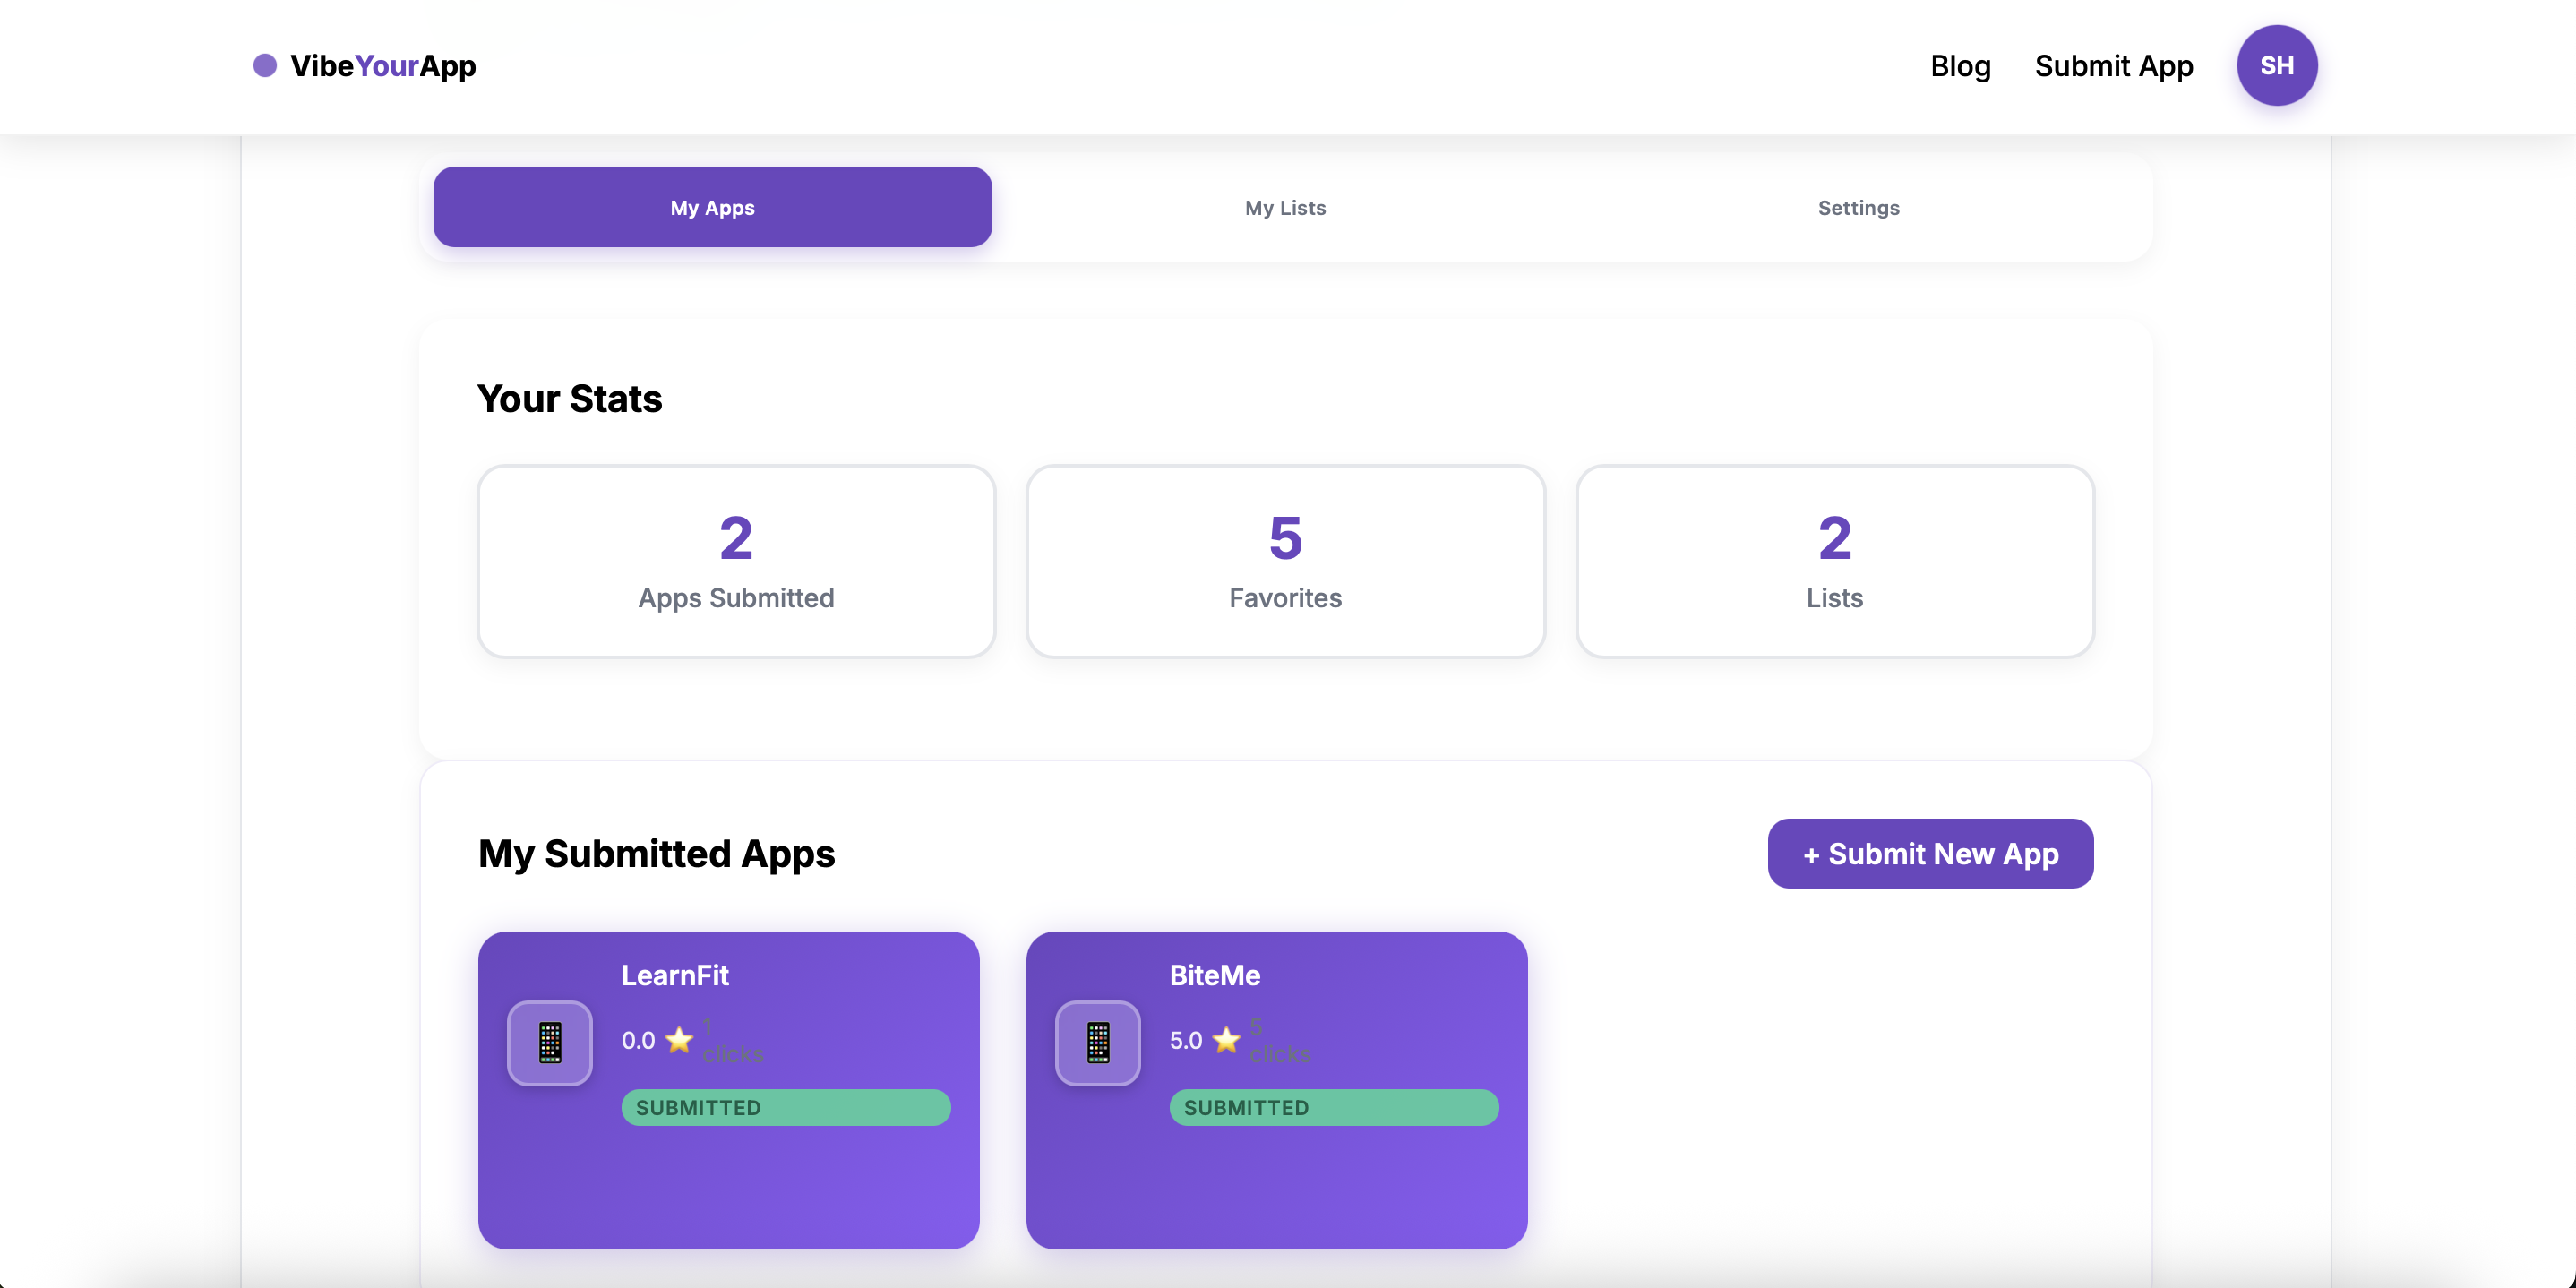The width and height of the screenshot is (2576, 1288).
Task: Open the BiteMe app title
Action: pyautogui.click(x=1214, y=975)
